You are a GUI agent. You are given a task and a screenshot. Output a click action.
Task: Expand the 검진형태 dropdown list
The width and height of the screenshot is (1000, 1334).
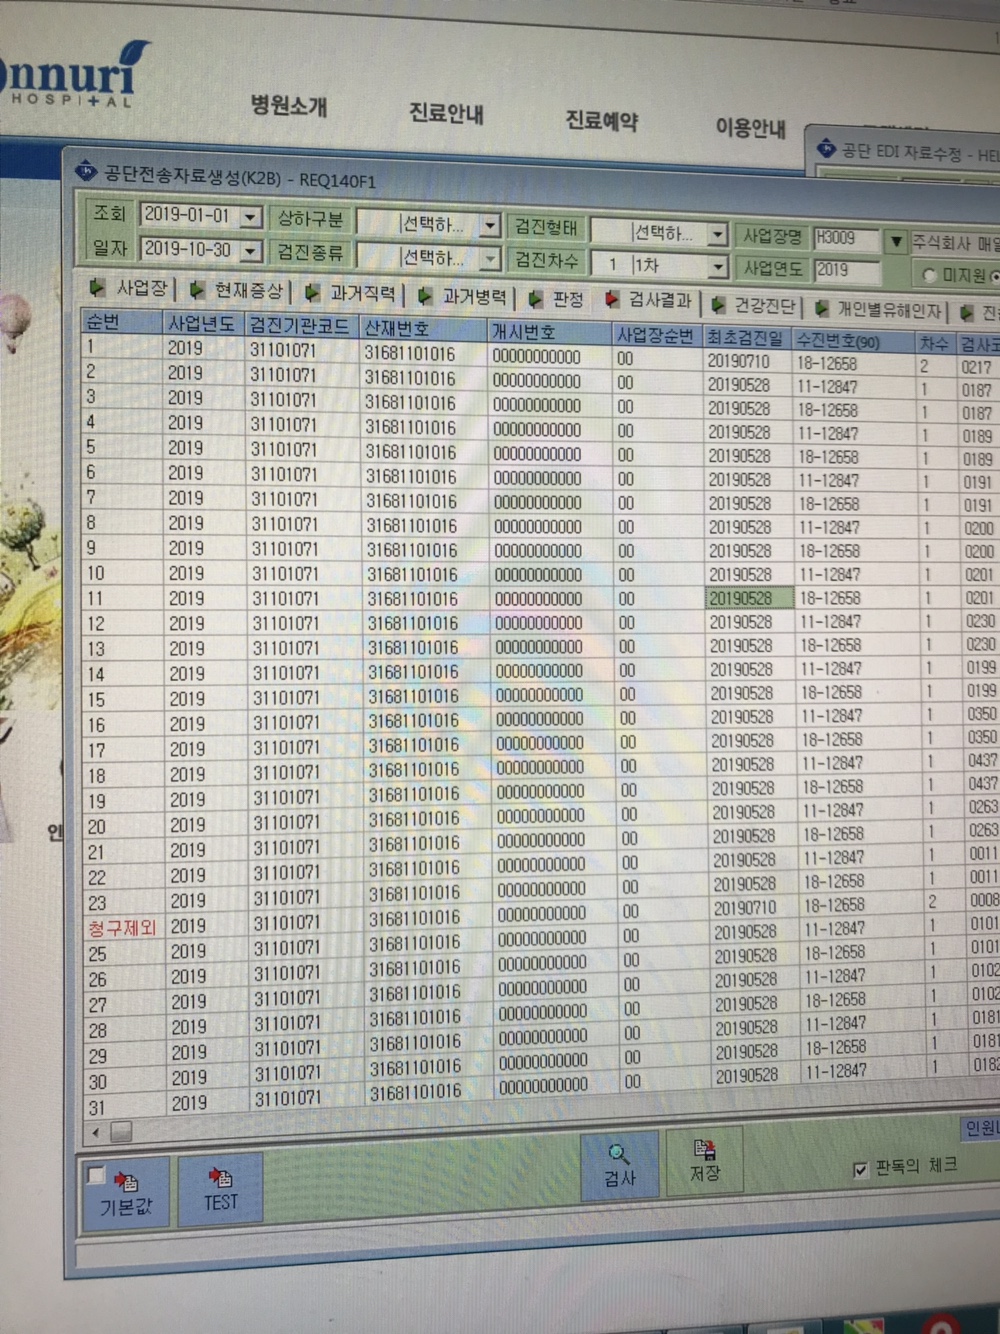(x=717, y=234)
